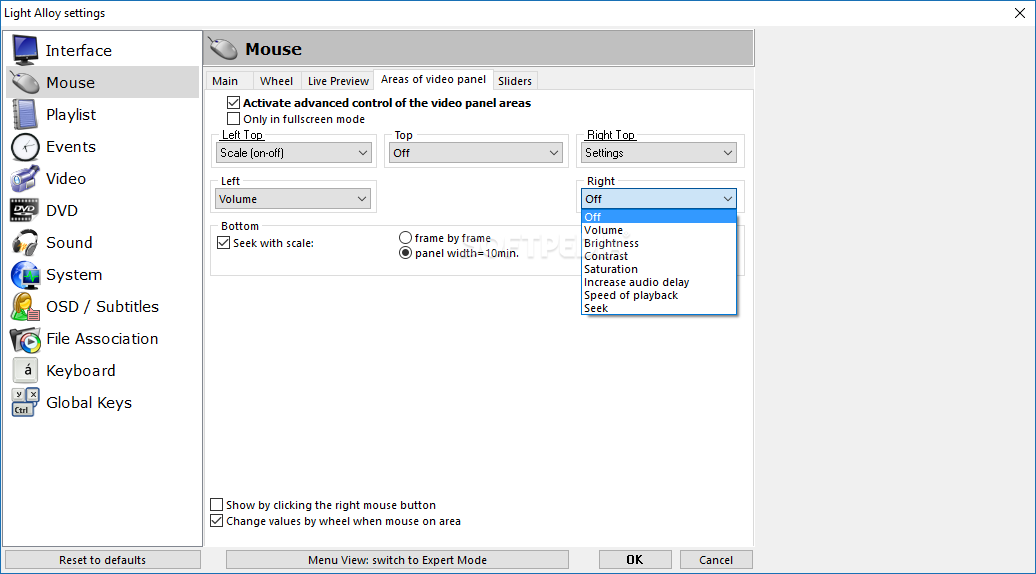
Task: Click the Video camcorder icon
Action: pos(25,178)
